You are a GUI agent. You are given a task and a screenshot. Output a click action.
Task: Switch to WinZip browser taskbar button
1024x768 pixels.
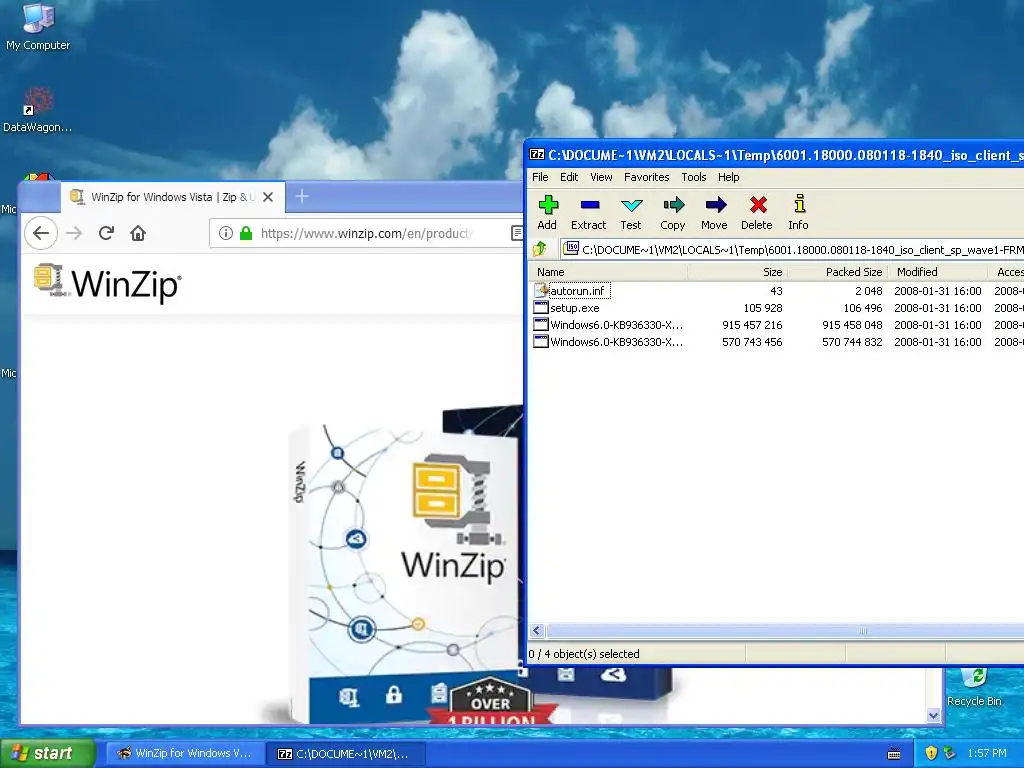(x=185, y=753)
